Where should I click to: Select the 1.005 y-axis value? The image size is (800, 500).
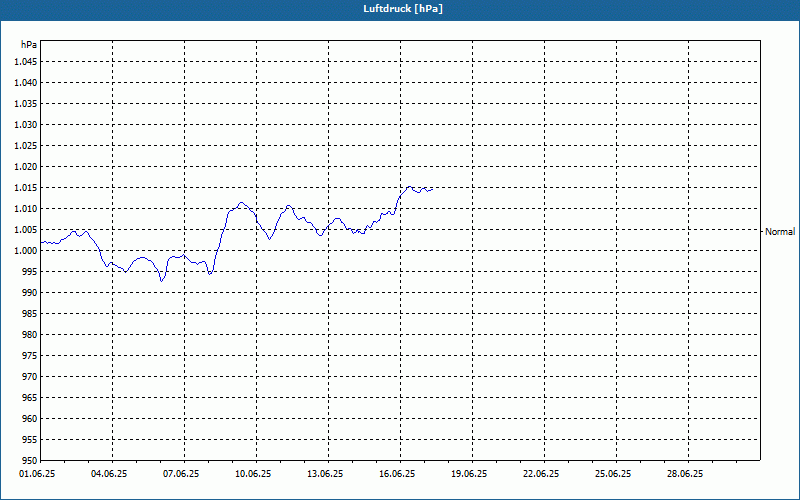click(26, 230)
